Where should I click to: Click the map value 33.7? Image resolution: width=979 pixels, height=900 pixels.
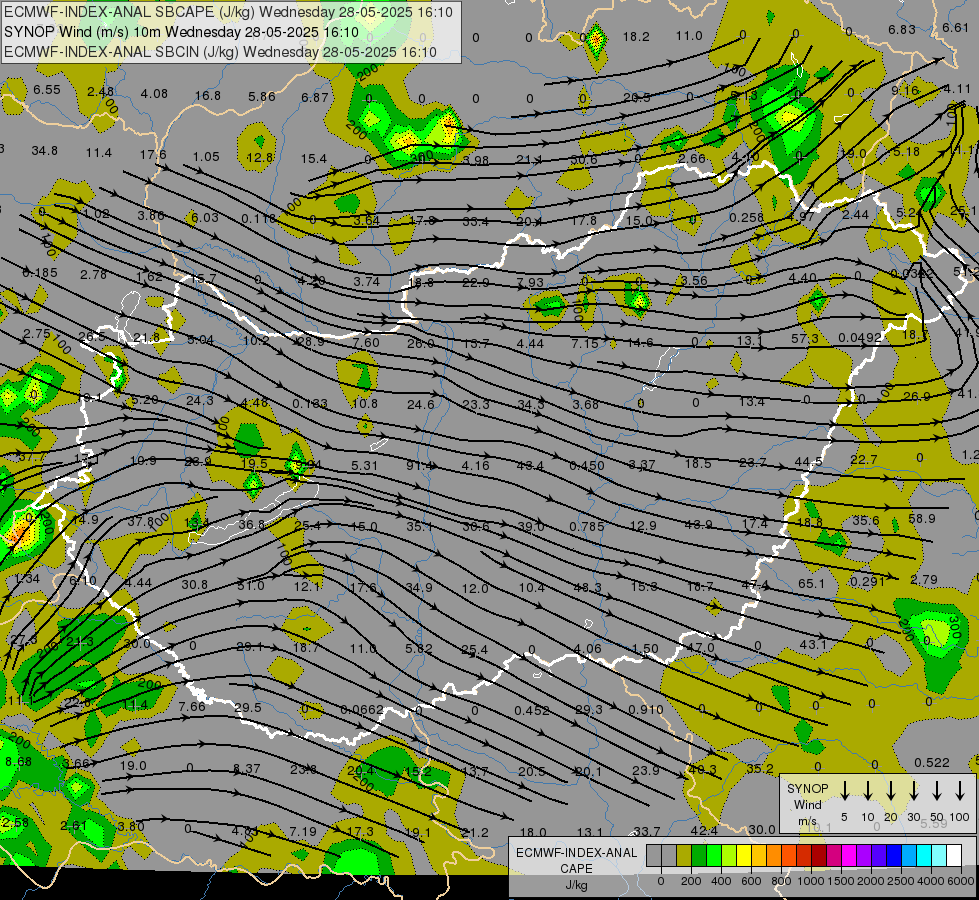(x=646, y=831)
